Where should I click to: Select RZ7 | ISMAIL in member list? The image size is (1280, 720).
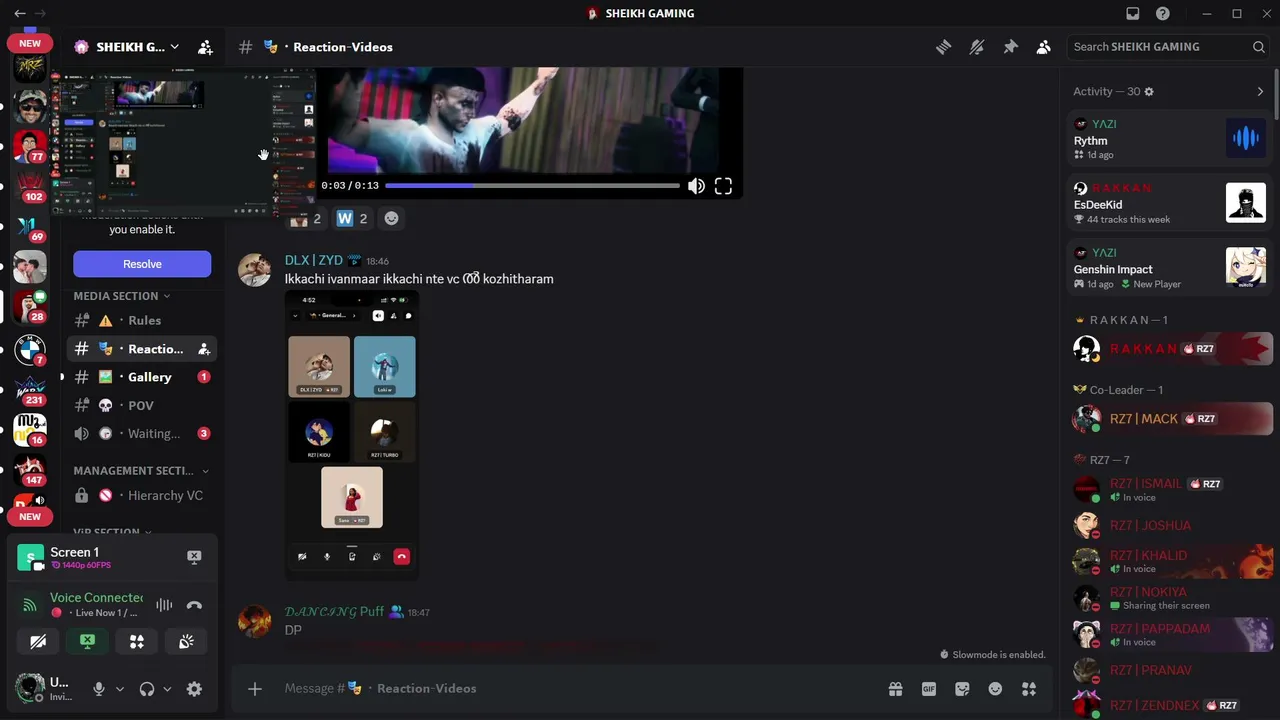pyautogui.click(x=1169, y=489)
